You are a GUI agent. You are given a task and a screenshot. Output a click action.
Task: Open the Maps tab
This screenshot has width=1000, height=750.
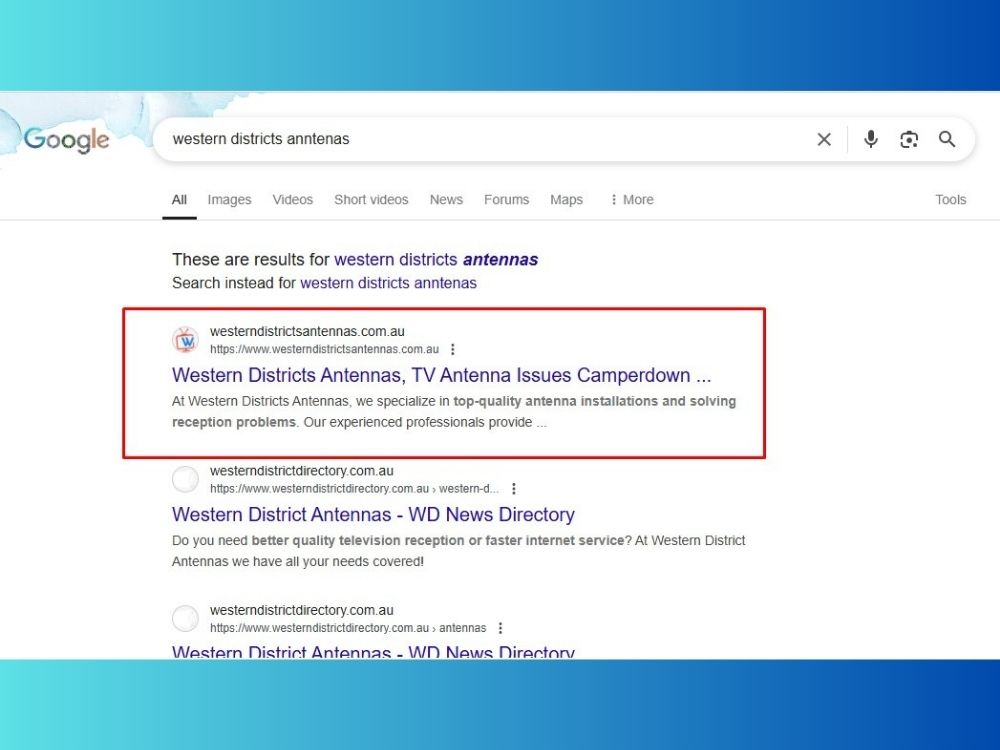coord(566,200)
